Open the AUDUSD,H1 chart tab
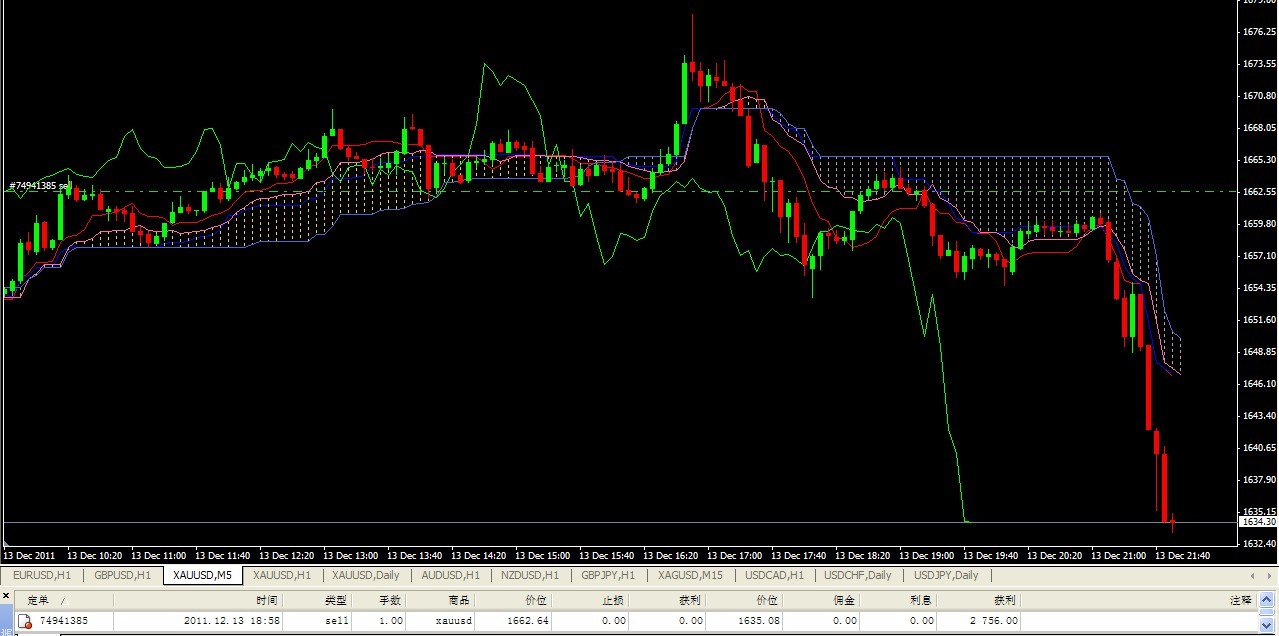The image size is (1279, 636). click(450, 576)
